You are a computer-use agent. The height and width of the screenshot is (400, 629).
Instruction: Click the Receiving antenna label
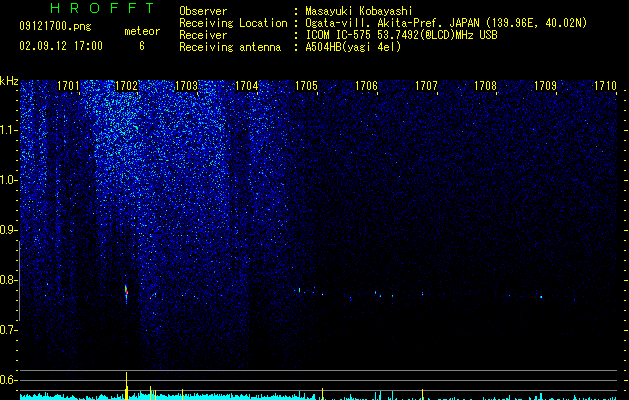point(230,47)
